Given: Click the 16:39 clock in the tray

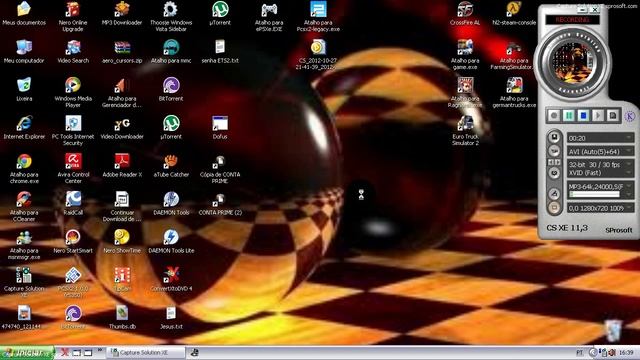Looking at the screenshot, I should tap(626, 352).
